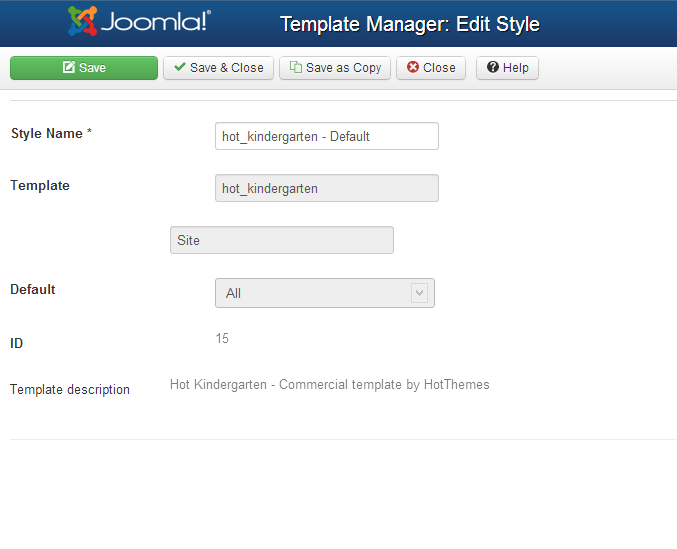Click the checkmark icon on Save & Close
The height and width of the screenshot is (549, 677).
[x=180, y=67]
